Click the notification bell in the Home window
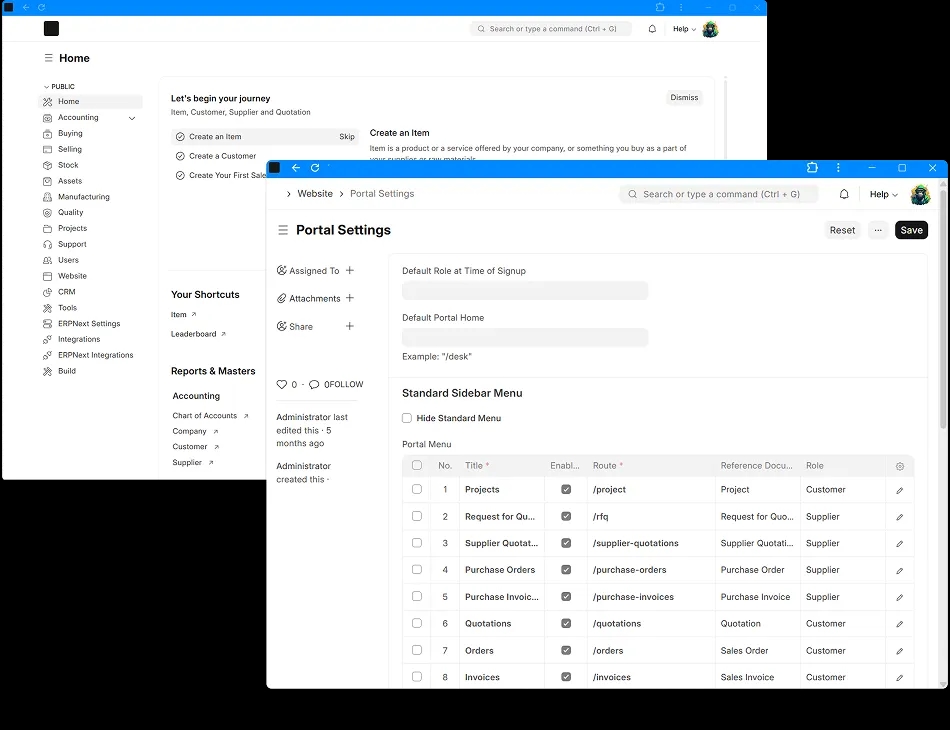The height and width of the screenshot is (730, 950). [x=652, y=28]
